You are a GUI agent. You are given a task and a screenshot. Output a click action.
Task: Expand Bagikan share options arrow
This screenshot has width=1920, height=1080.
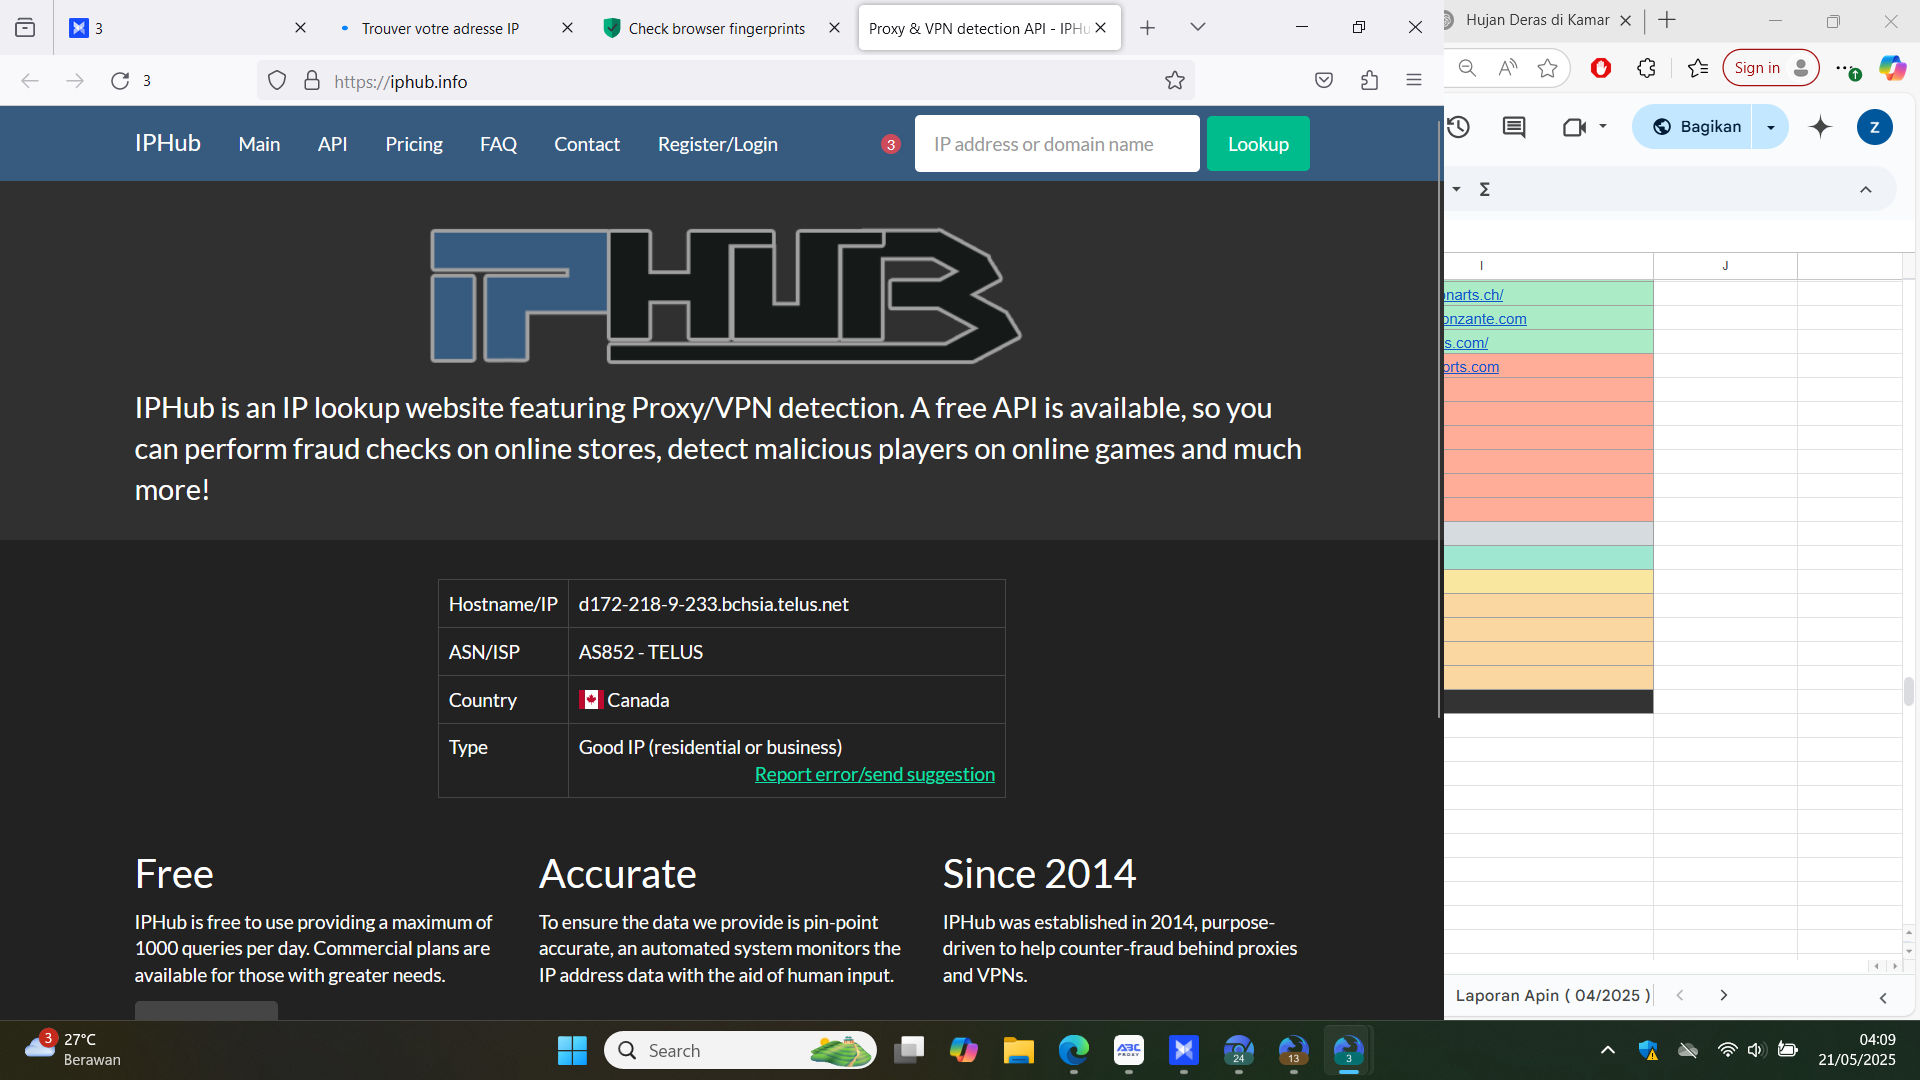pos(1771,127)
